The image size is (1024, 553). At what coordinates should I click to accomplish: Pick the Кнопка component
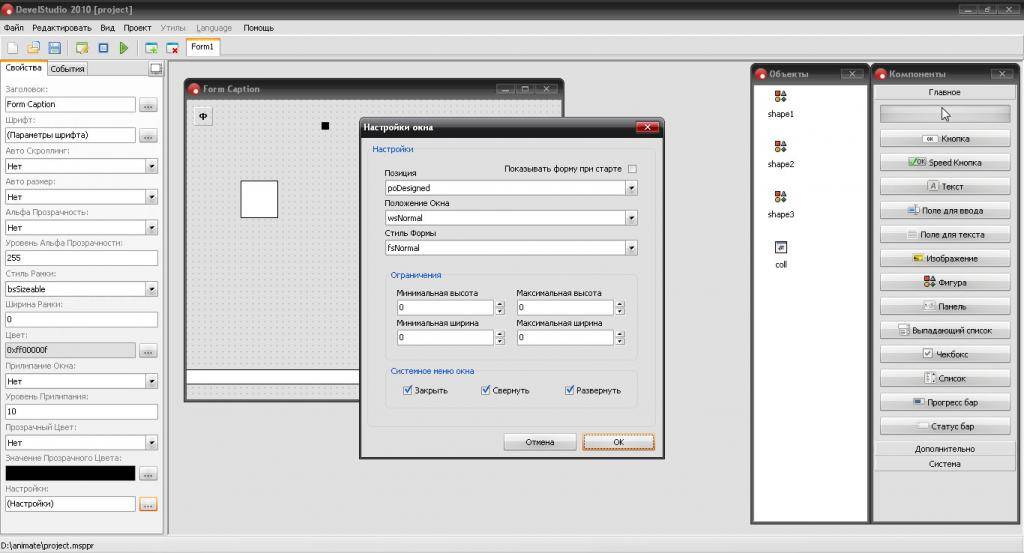point(945,138)
